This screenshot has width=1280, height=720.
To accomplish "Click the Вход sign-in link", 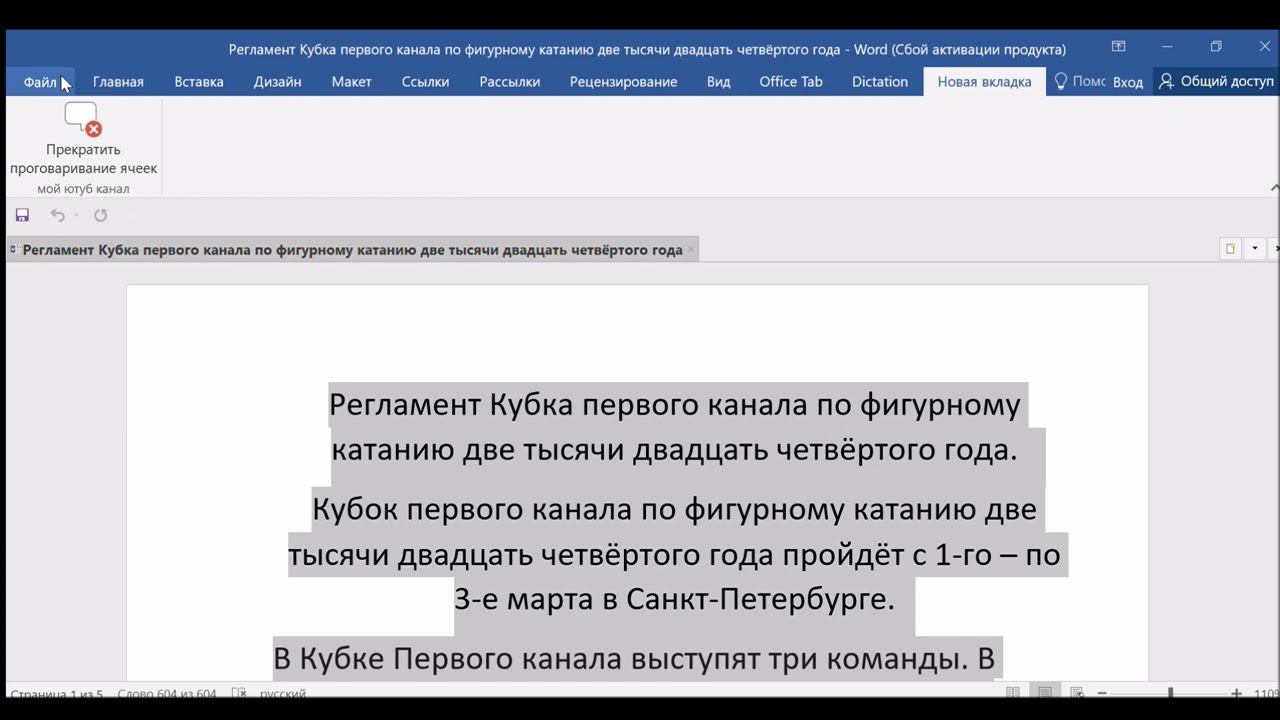I will [1128, 82].
